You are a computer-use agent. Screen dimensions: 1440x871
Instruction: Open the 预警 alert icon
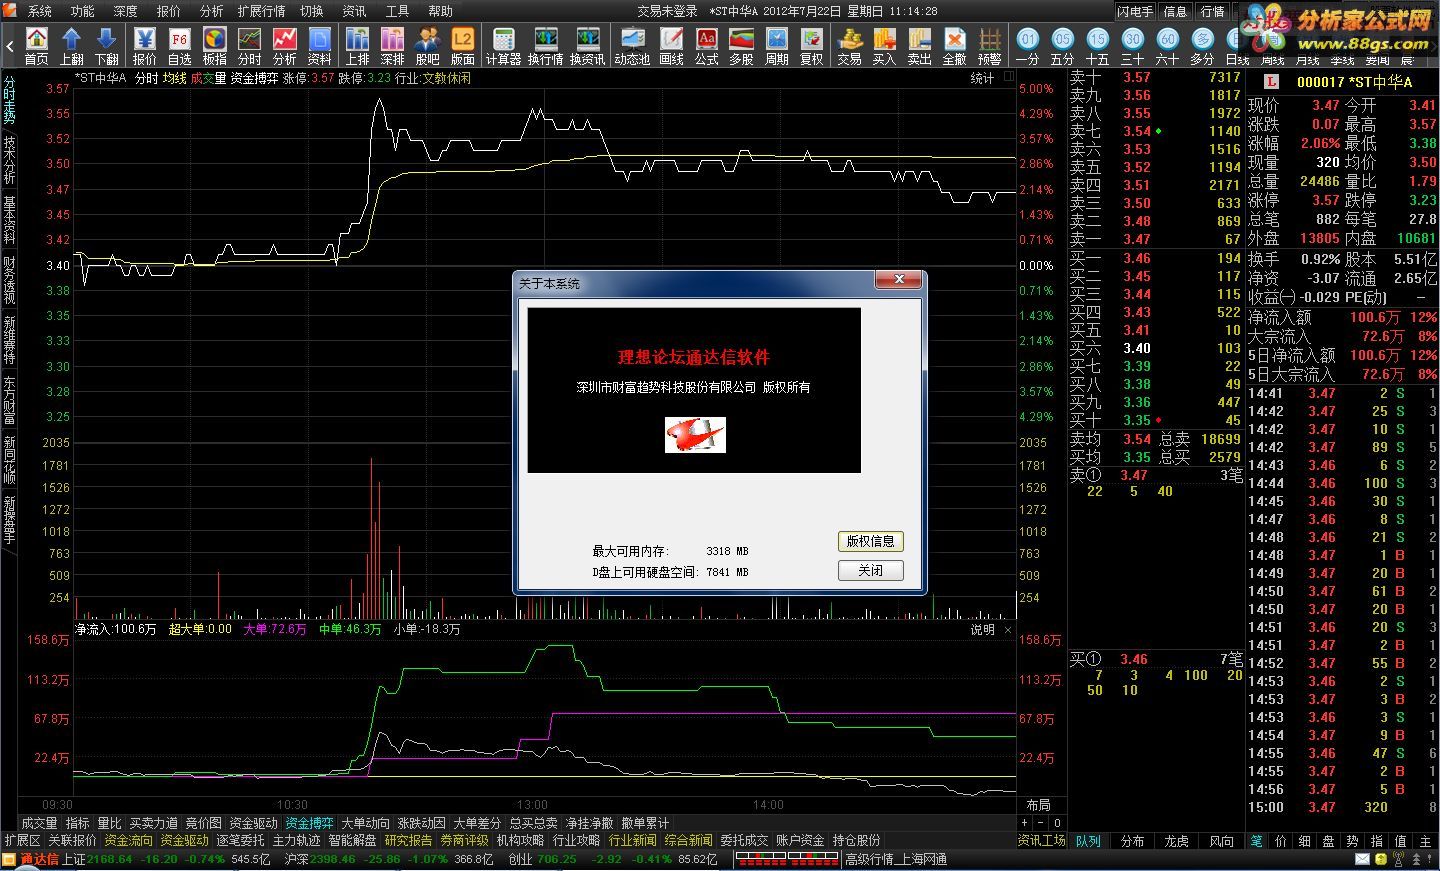990,46
